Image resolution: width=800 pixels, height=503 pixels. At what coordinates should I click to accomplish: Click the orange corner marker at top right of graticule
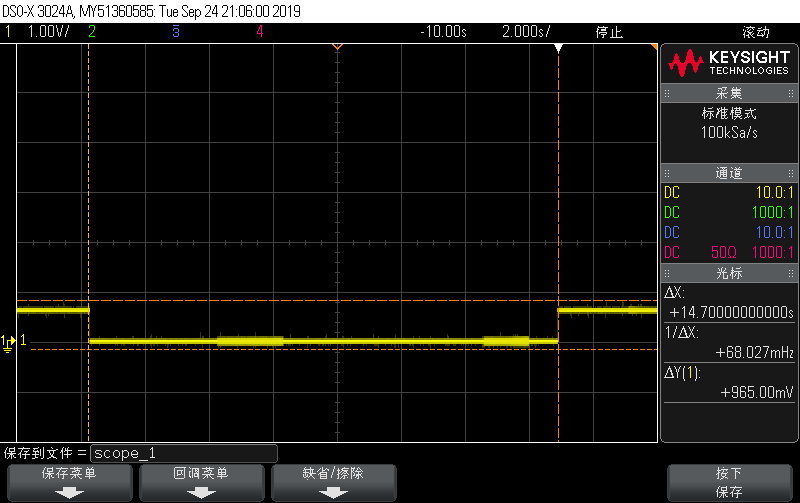(x=654, y=47)
